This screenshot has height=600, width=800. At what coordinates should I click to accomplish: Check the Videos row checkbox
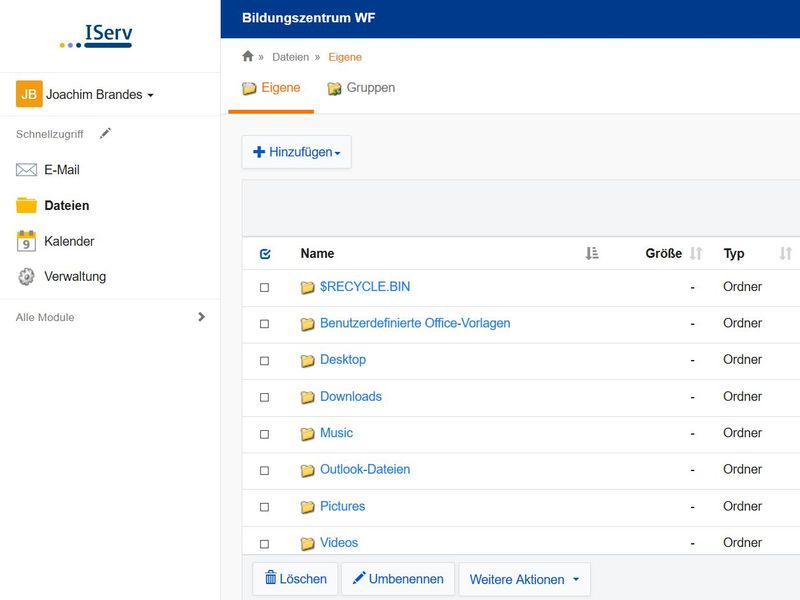(x=264, y=544)
